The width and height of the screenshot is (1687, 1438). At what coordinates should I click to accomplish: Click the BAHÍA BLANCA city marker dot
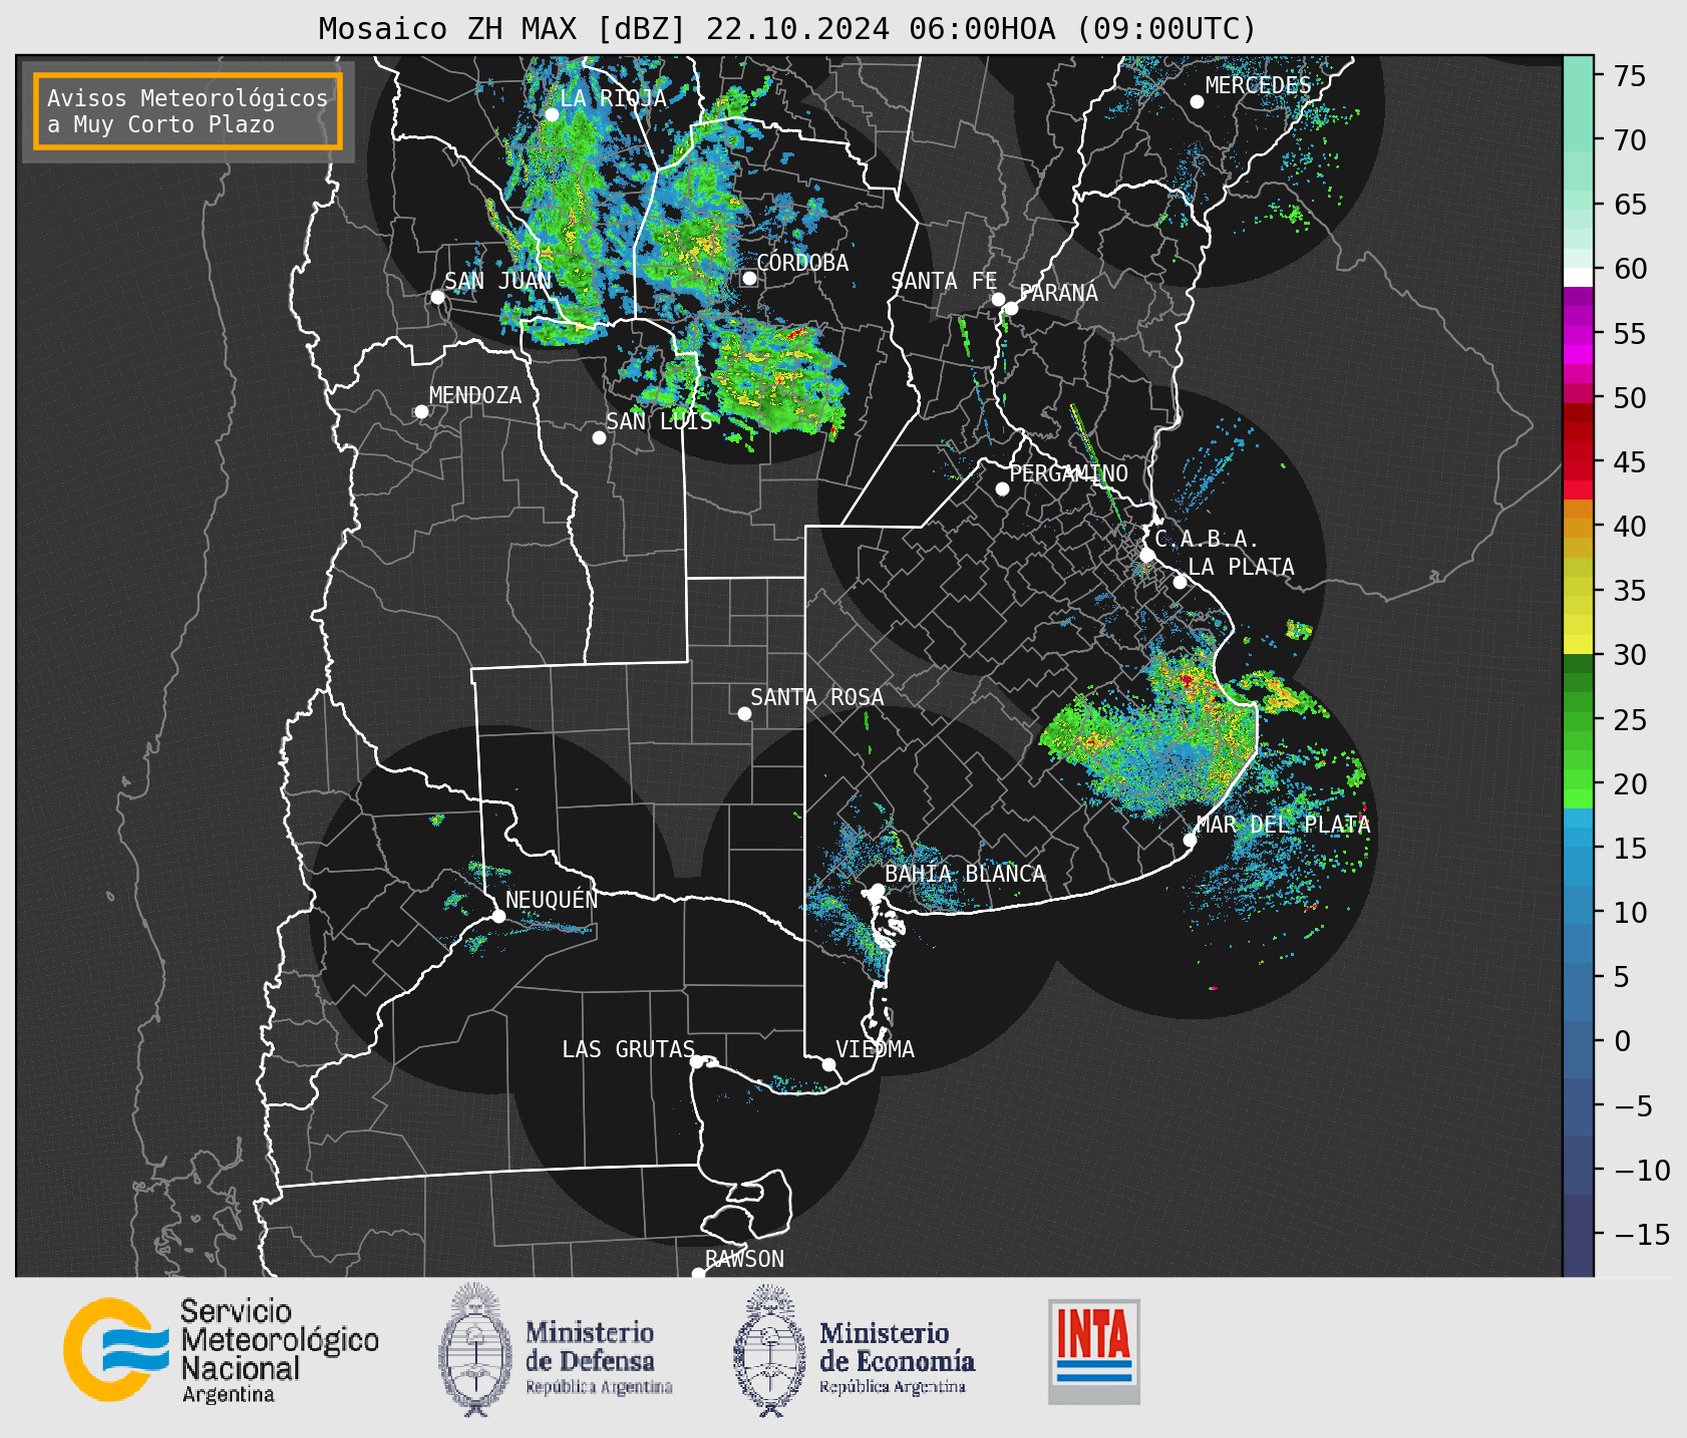[877, 890]
